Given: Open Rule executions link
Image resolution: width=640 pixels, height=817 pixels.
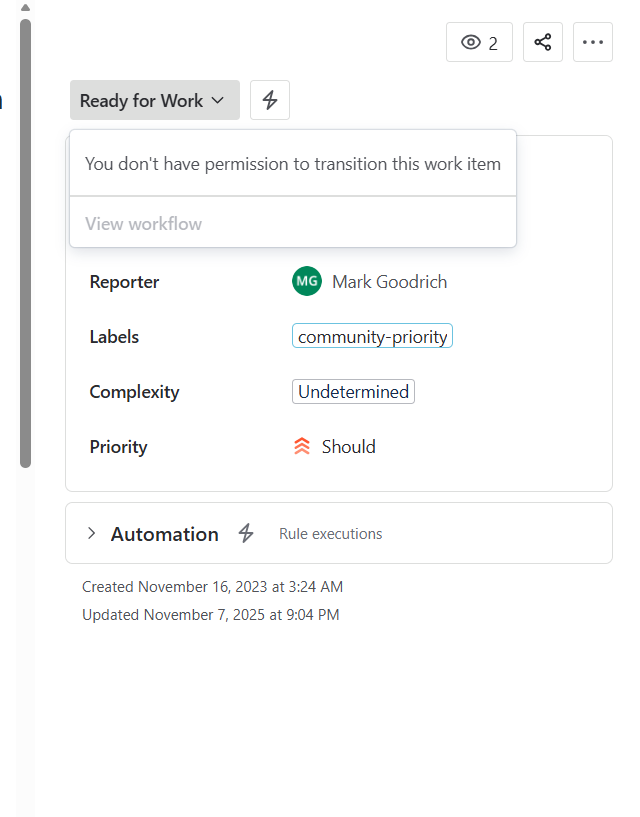Looking at the screenshot, I should pos(330,534).
